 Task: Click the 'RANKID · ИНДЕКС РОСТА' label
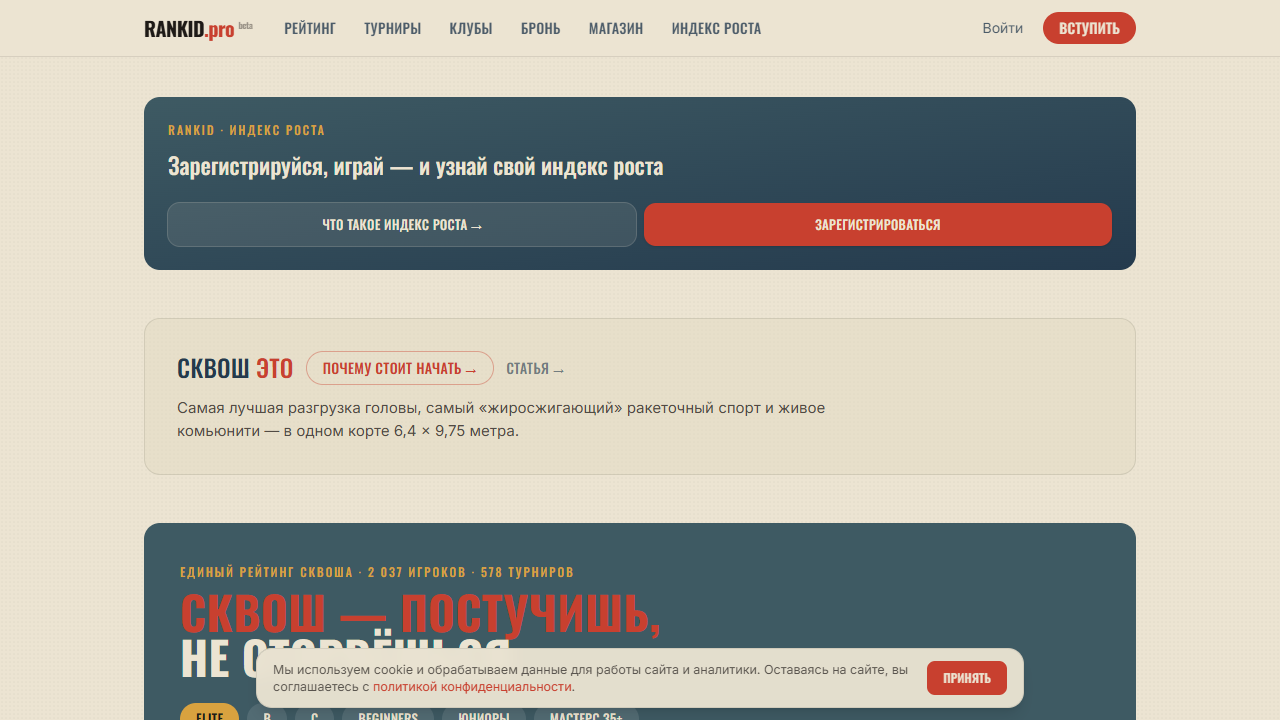(246, 130)
